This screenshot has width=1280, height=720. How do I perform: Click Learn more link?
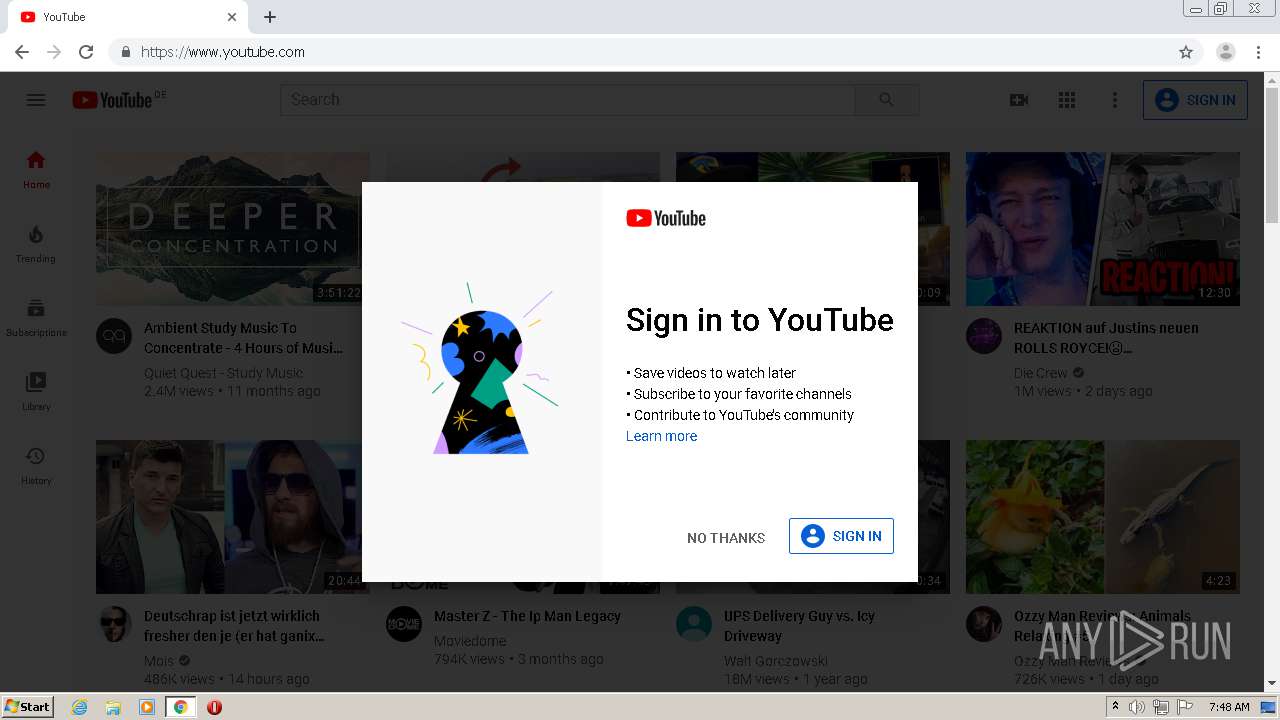(x=662, y=436)
